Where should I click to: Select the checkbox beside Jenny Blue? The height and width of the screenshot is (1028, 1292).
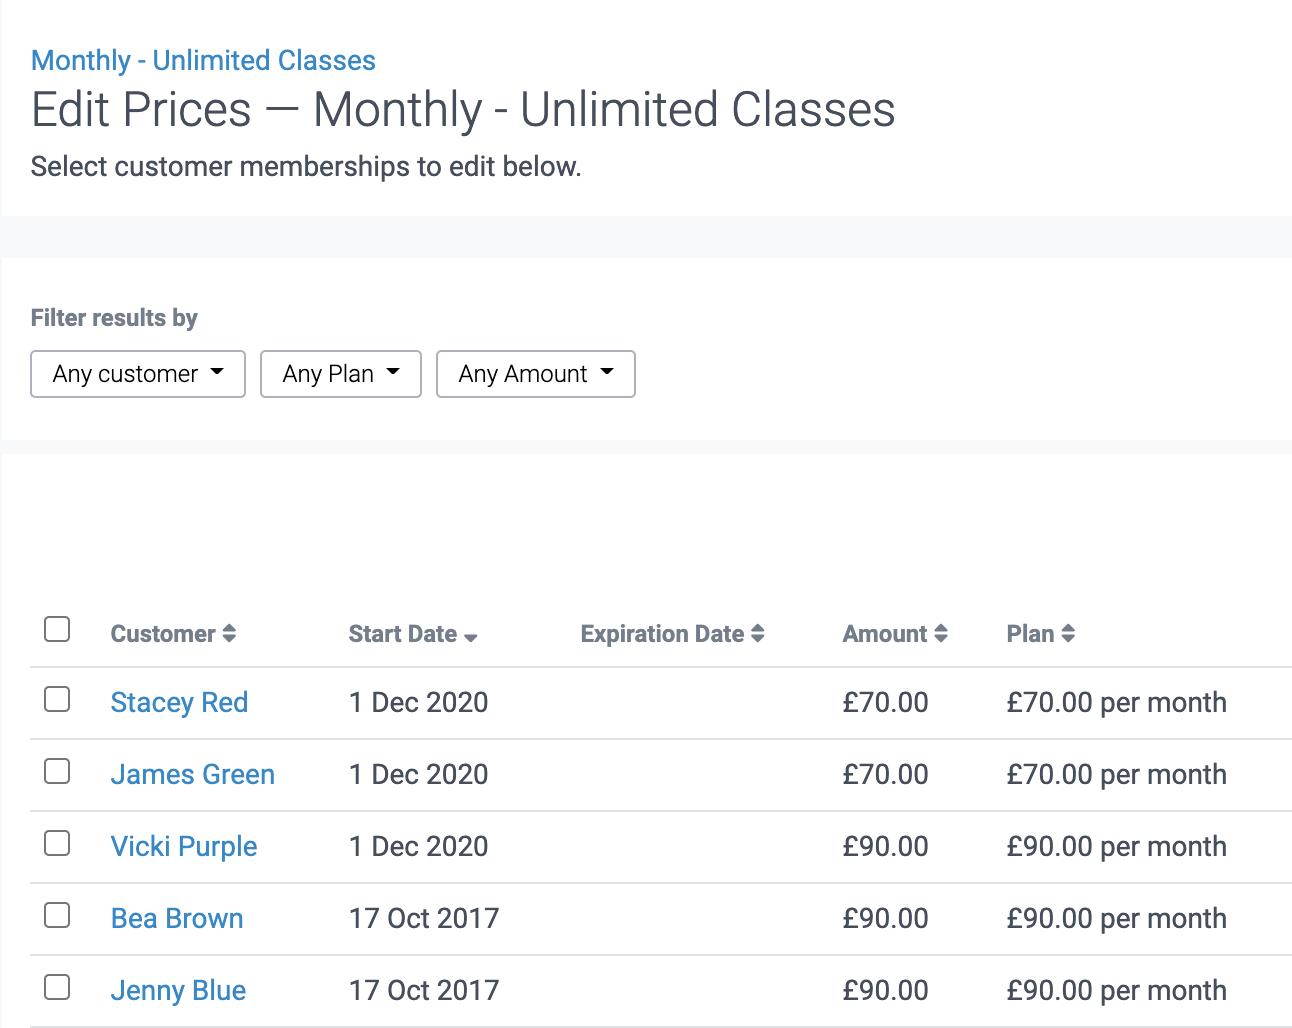57,987
